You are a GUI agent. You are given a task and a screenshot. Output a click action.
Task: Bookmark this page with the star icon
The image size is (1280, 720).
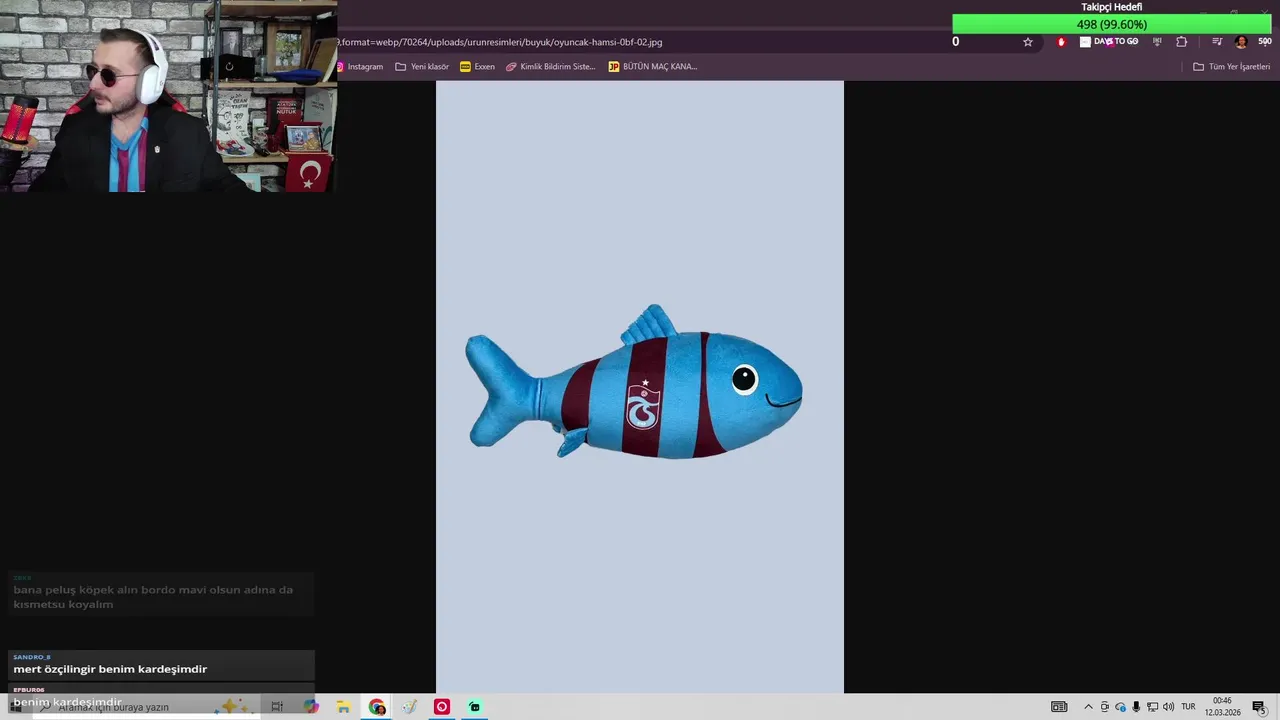(1027, 42)
